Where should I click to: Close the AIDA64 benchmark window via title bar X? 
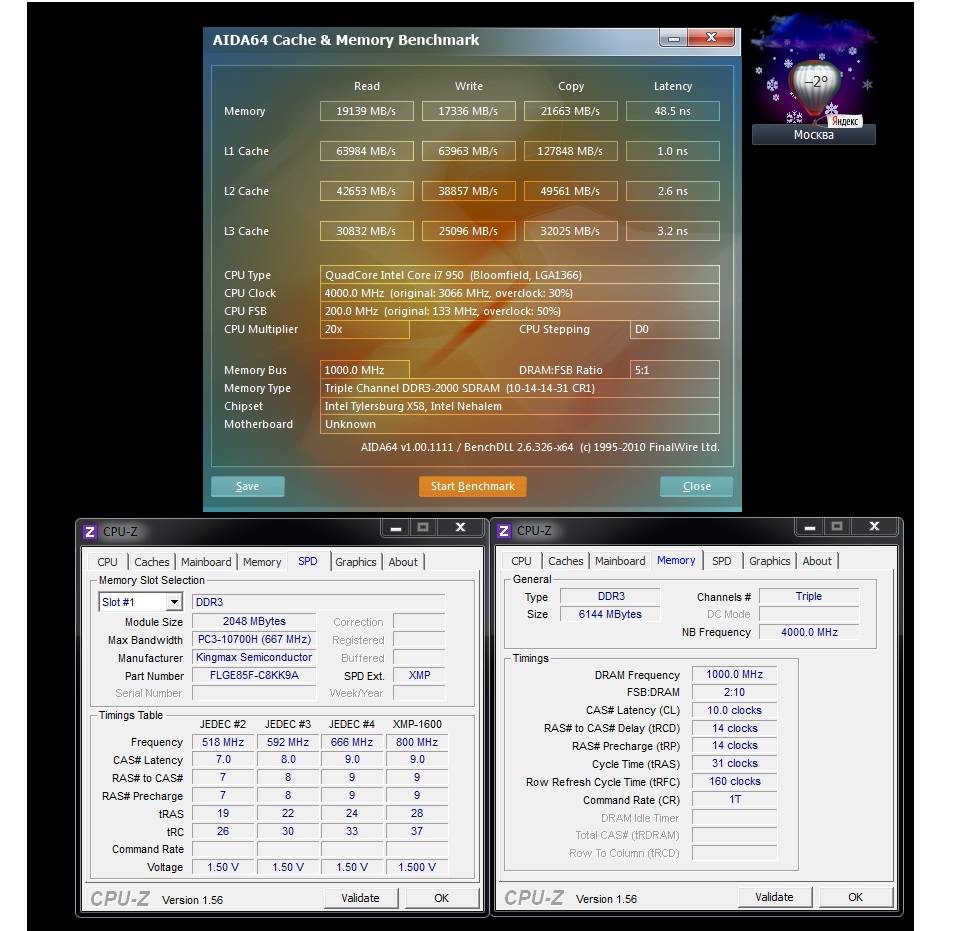711,37
